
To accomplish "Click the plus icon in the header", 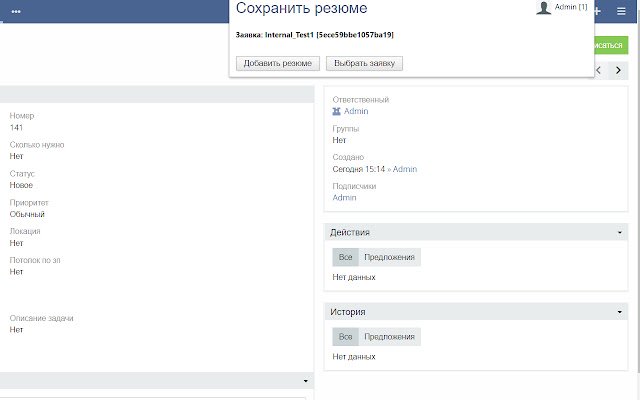I will click(x=598, y=11).
